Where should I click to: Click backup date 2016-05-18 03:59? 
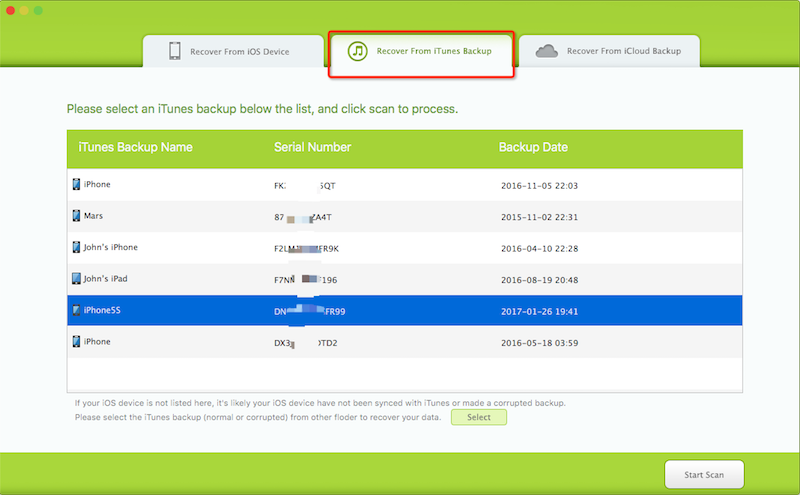click(539, 343)
